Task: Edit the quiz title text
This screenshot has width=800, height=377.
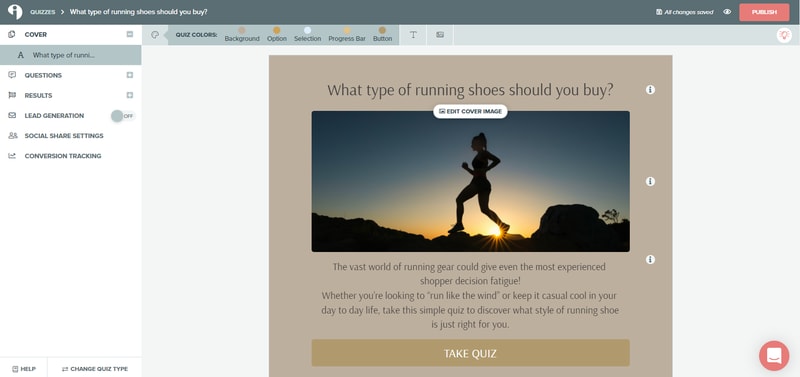Action: (x=470, y=90)
